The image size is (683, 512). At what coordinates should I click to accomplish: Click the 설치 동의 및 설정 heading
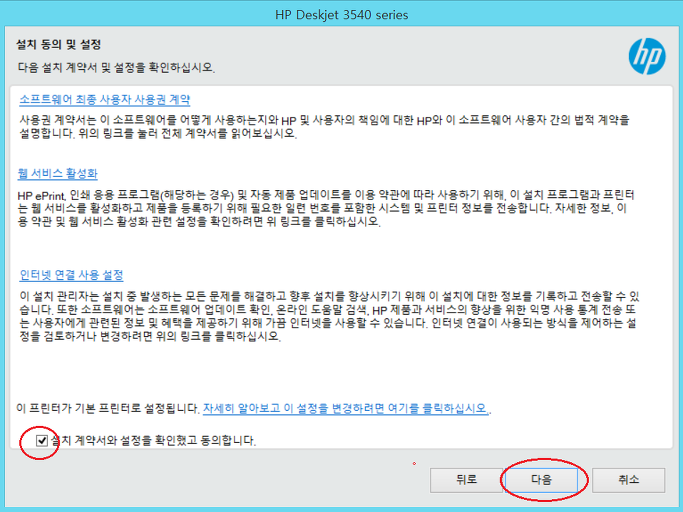59,44
